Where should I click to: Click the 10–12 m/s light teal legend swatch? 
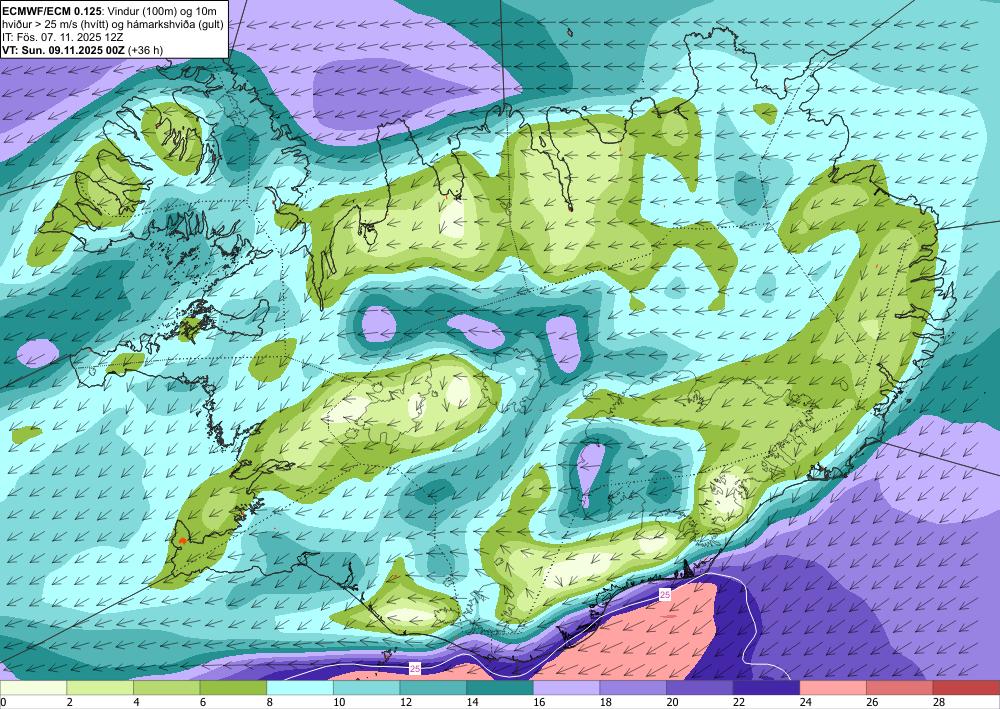(x=367, y=688)
